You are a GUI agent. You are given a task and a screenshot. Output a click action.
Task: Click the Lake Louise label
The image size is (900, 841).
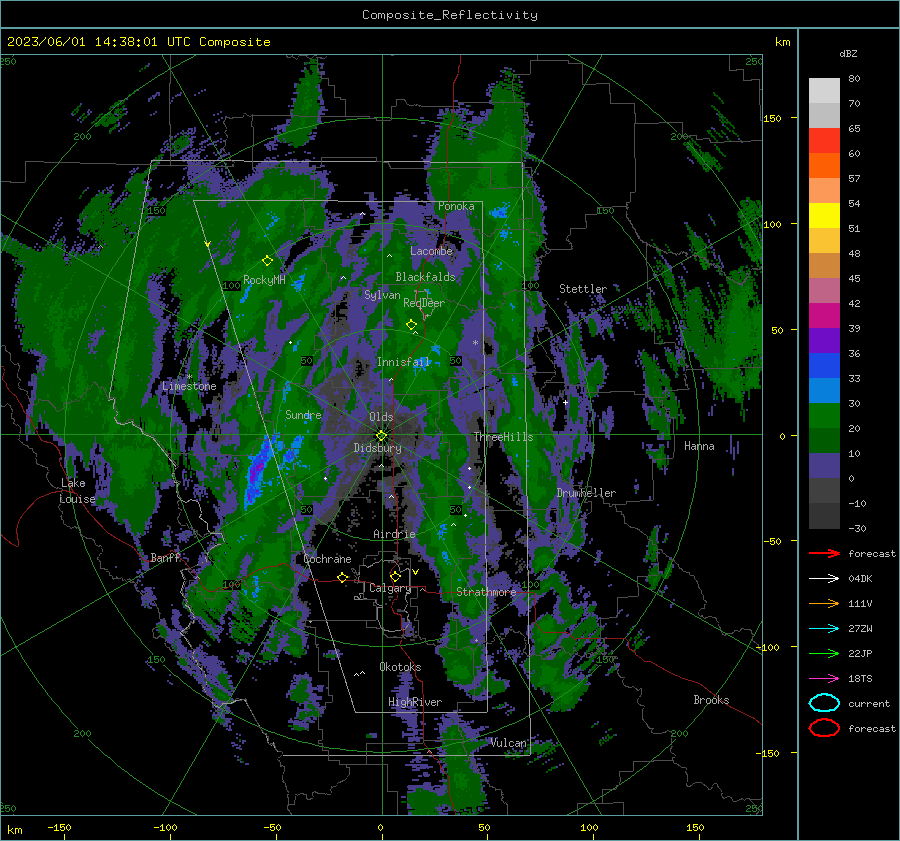(77, 491)
